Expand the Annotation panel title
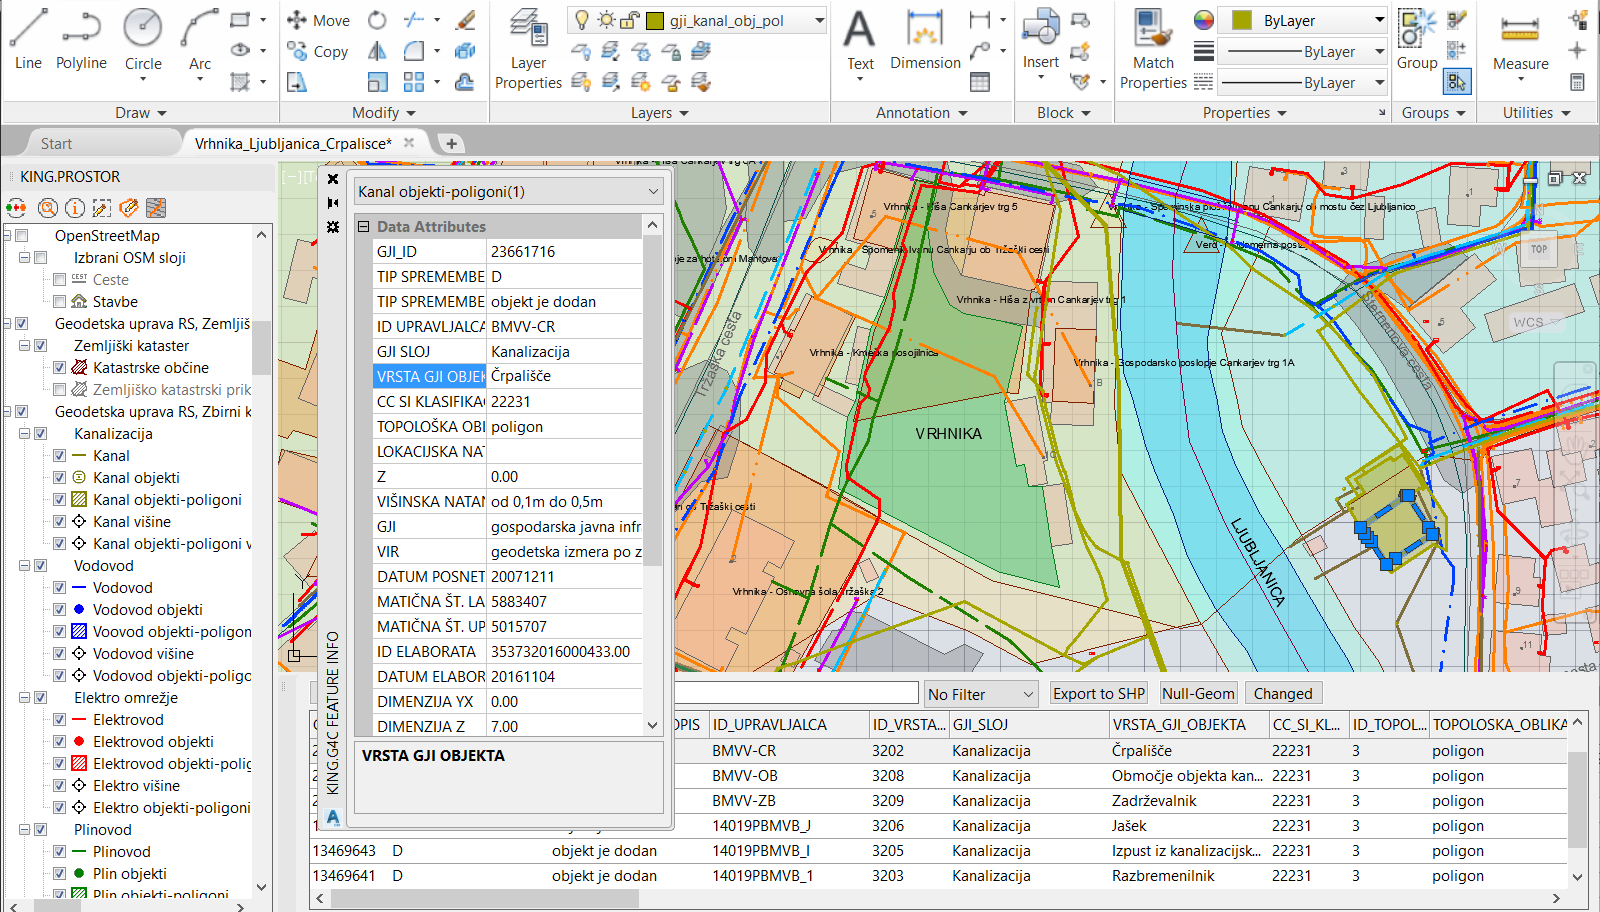This screenshot has width=1600, height=912. (922, 113)
